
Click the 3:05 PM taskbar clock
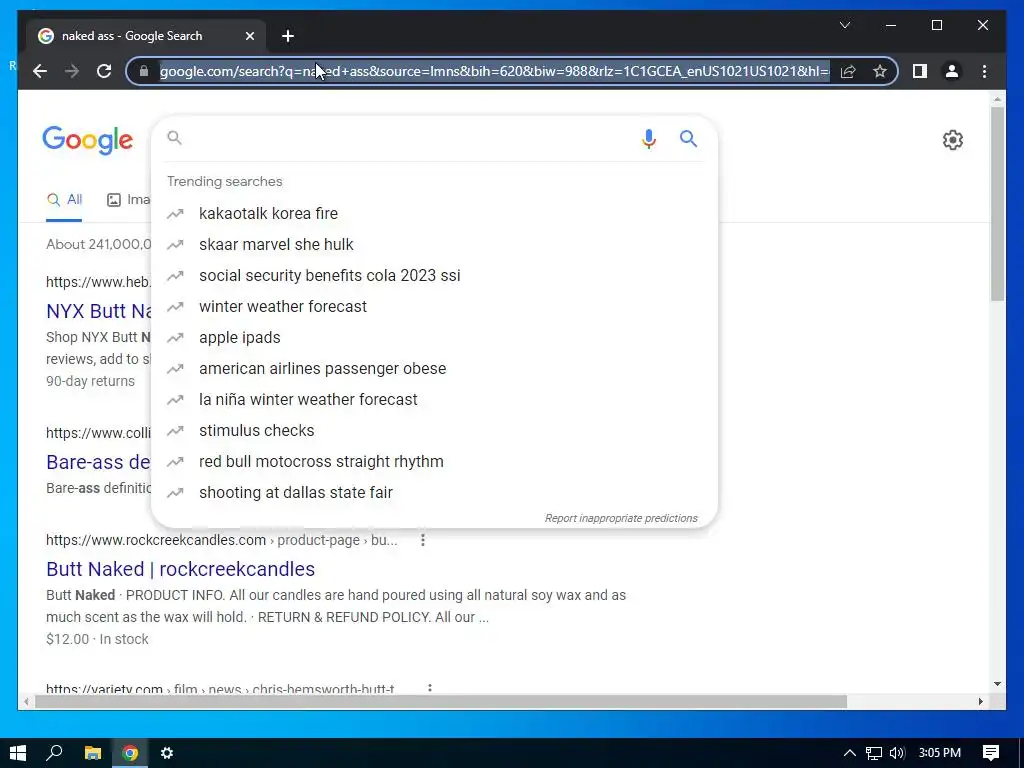point(940,753)
